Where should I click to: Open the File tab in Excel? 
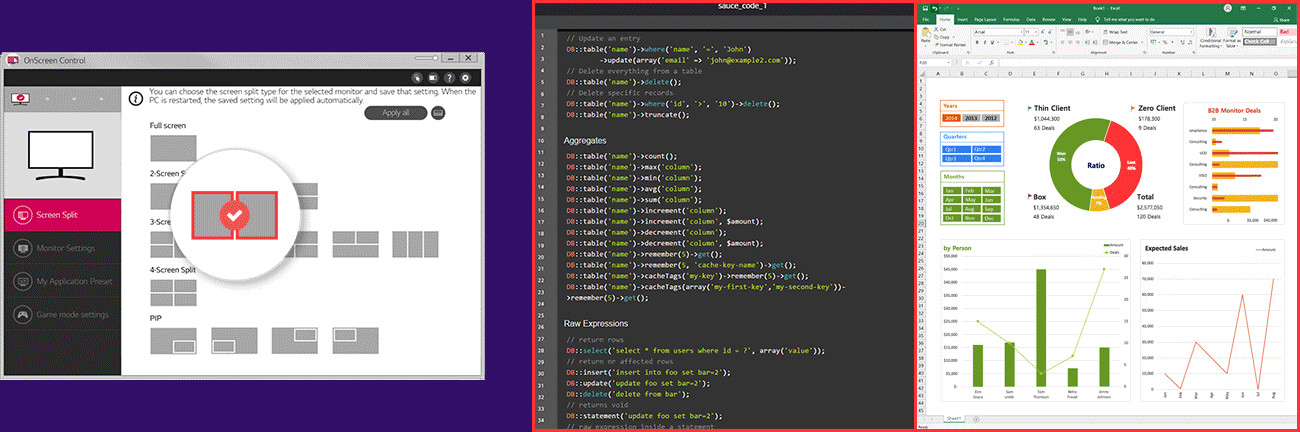[x=925, y=20]
